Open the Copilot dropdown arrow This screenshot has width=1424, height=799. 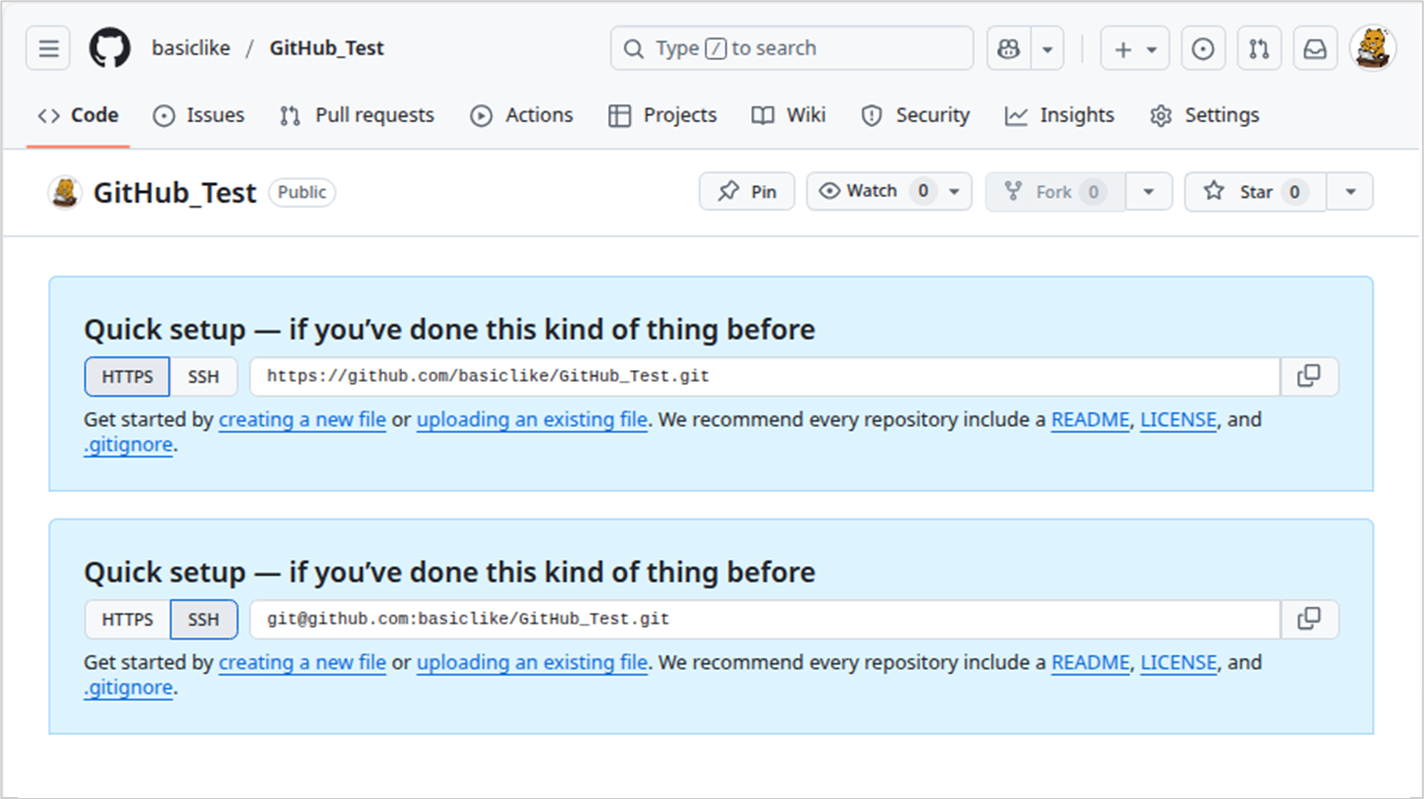pos(1047,49)
